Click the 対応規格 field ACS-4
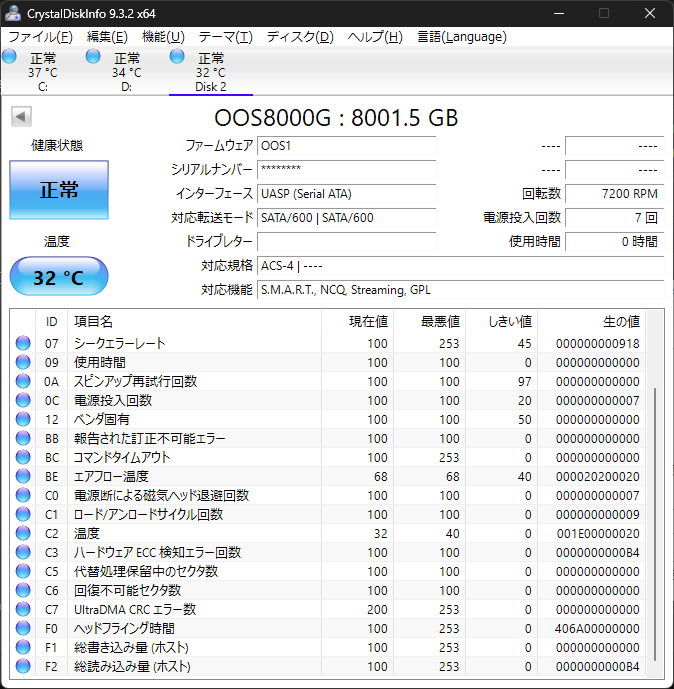This screenshot has height=689, width=674. tap(460, 266)
